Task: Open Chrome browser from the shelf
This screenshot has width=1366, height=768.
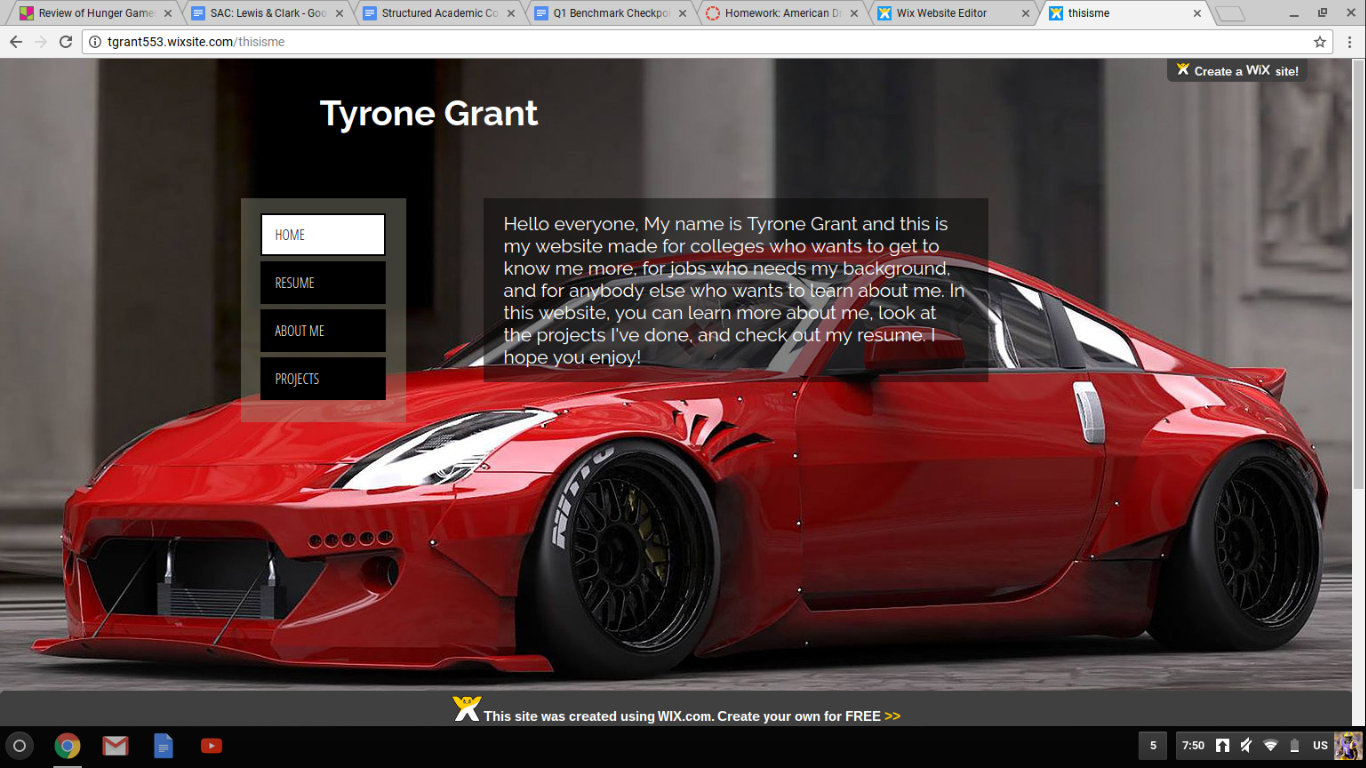Action: pyautogui.click(x=68, y=746)
